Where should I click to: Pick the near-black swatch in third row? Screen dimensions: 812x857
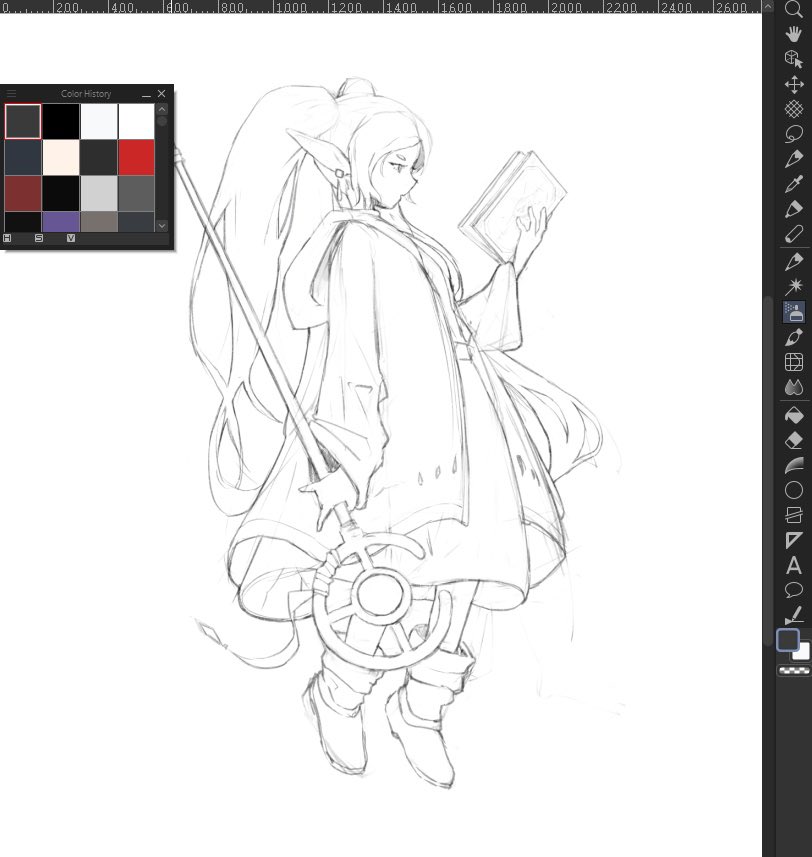tap(61, 193)
